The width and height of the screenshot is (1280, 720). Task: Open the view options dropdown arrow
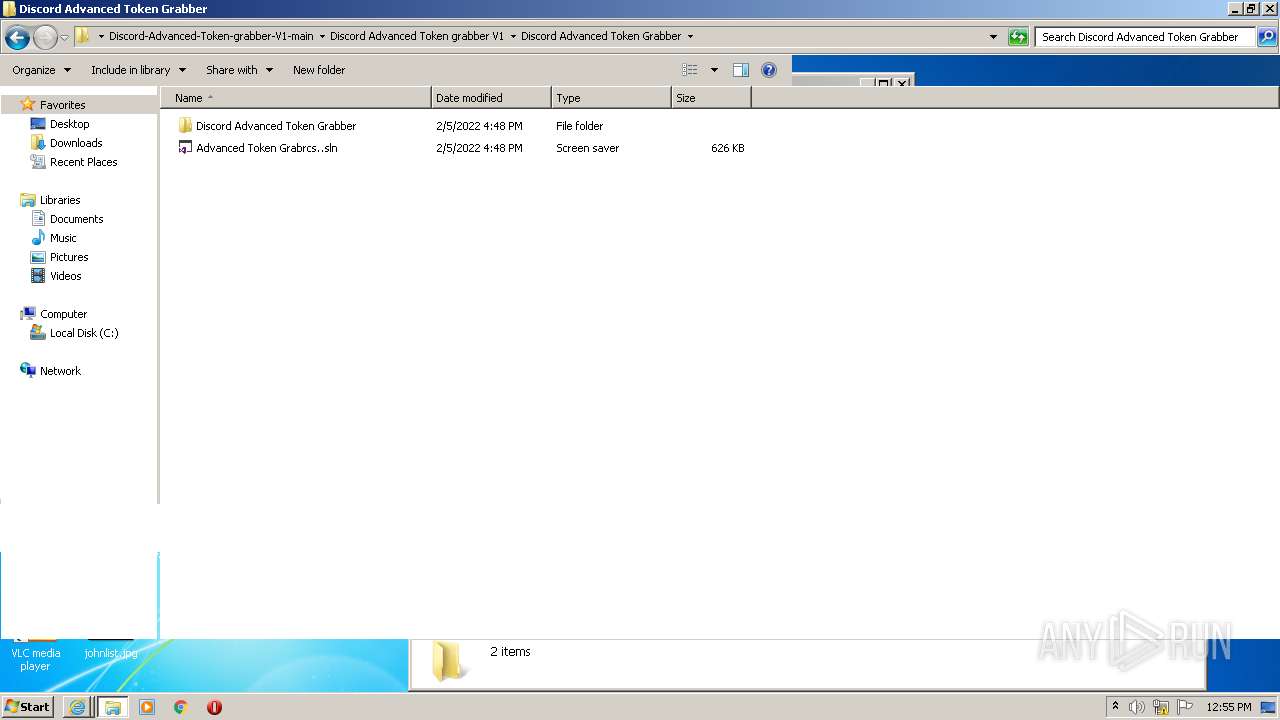tap(714, 70)
